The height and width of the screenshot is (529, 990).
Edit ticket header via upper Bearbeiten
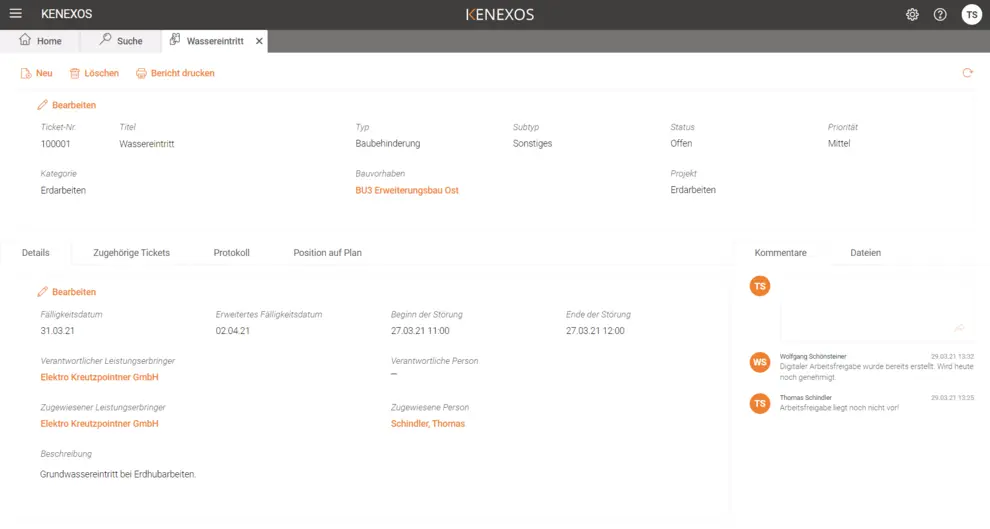click(67, 105)
